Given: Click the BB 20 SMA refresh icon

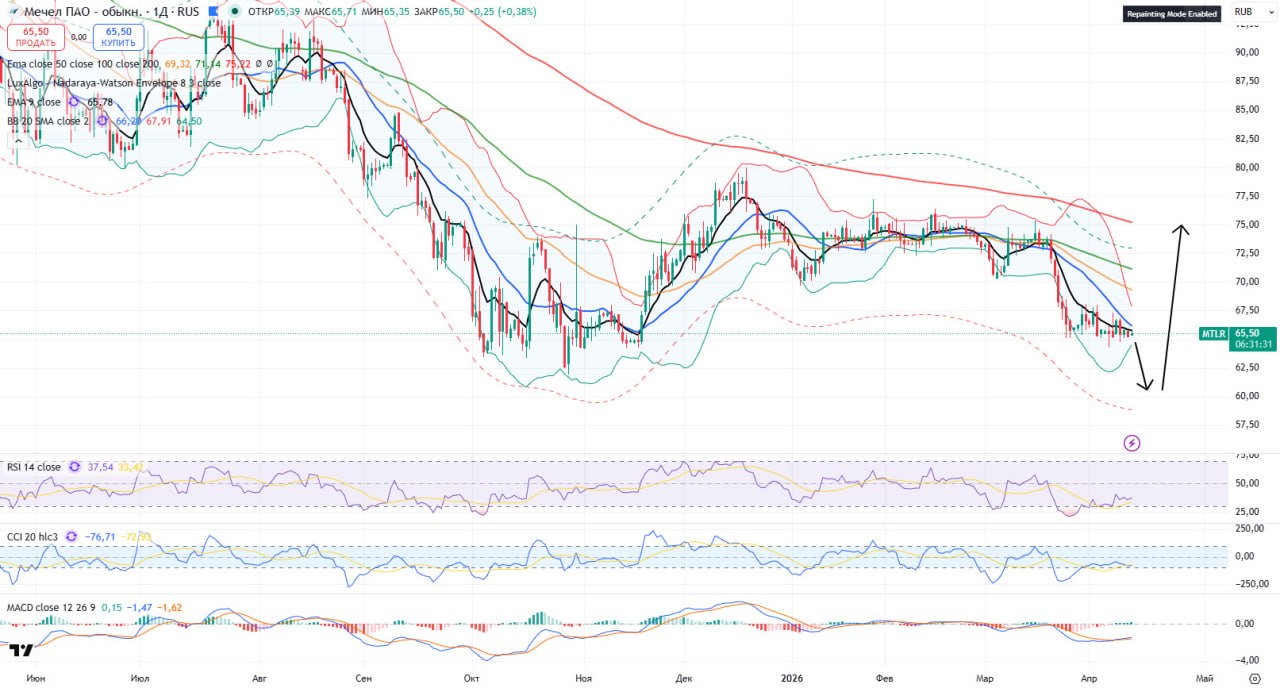Looking at the screenshot, I should (x=102, y=121).
